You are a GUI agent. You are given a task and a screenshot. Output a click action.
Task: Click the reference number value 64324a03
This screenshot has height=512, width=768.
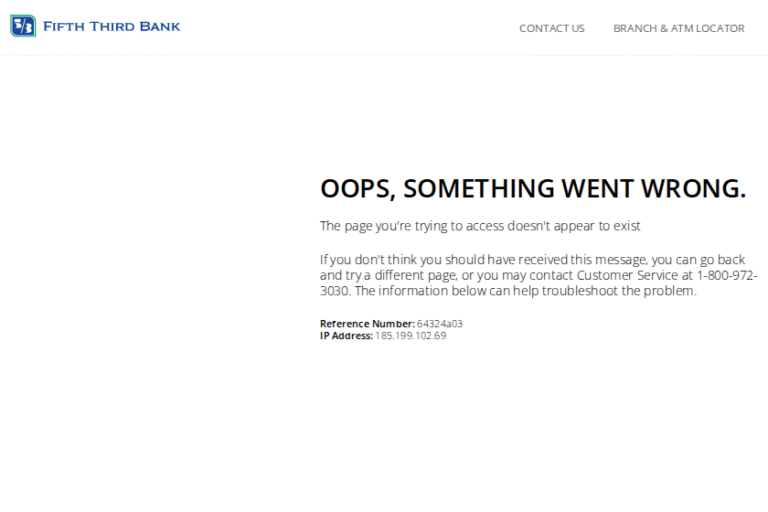coord(440,324)
